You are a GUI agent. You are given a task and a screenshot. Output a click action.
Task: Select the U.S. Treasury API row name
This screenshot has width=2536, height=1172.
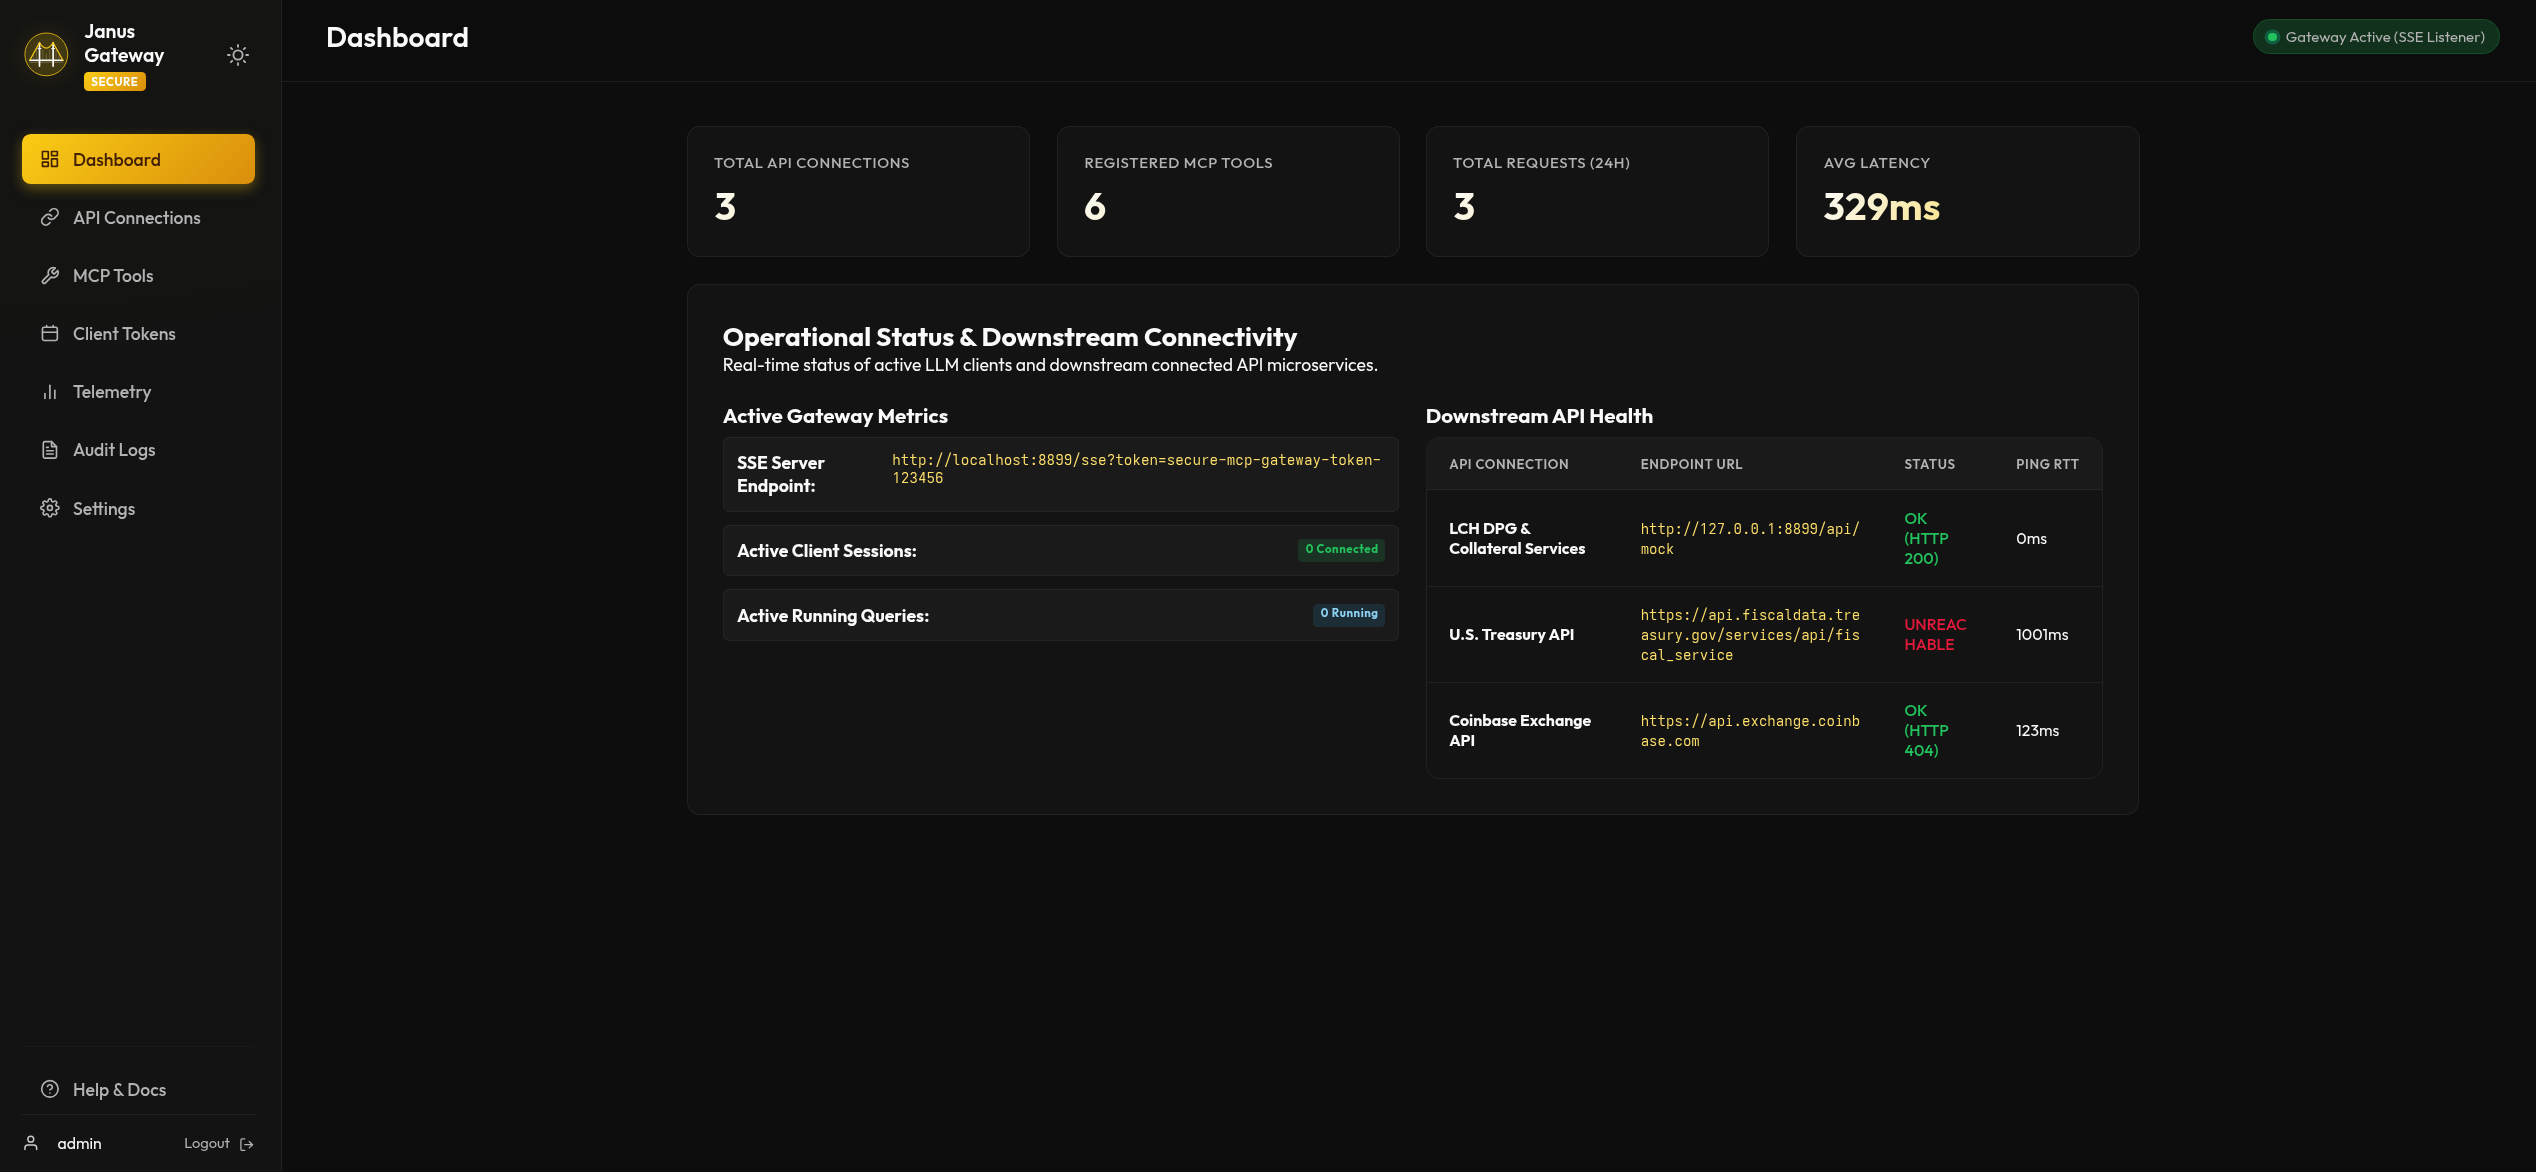pyautogui.click(x=1511, y=634)
